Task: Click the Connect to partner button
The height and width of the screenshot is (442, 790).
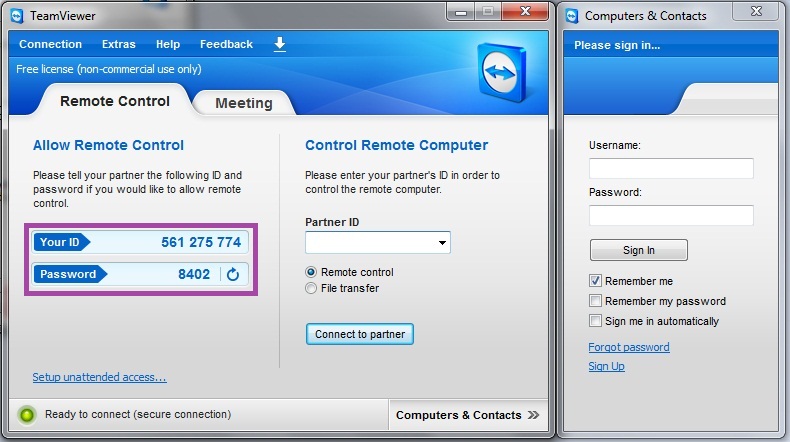Action: tap(359, 334)
